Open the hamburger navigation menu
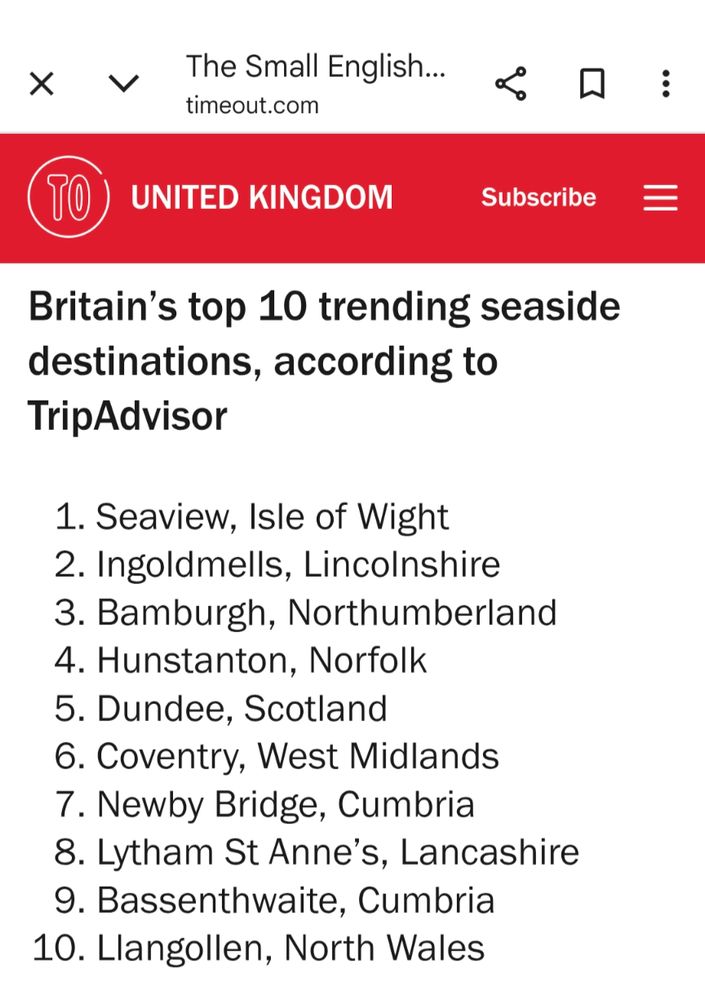 click(660, 198)
